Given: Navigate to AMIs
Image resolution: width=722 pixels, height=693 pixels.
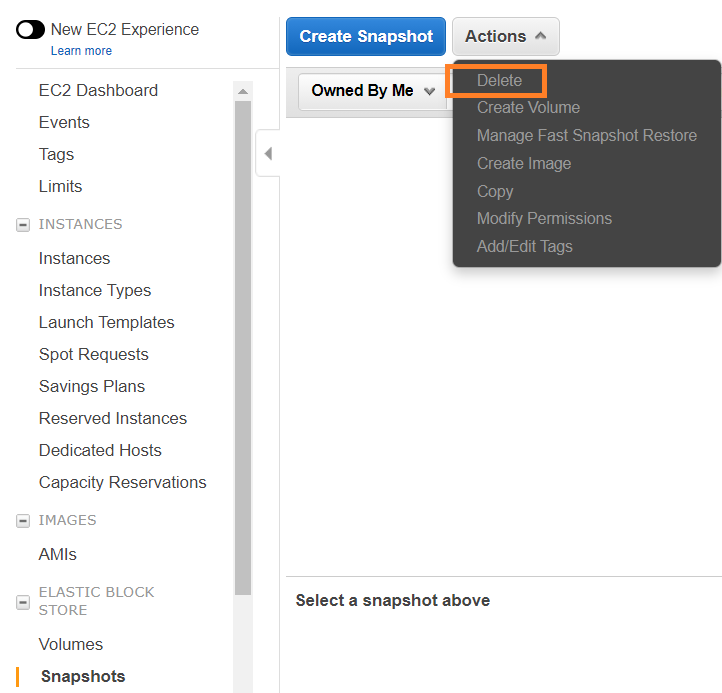Looking at the screenshot, I should 57,554.
